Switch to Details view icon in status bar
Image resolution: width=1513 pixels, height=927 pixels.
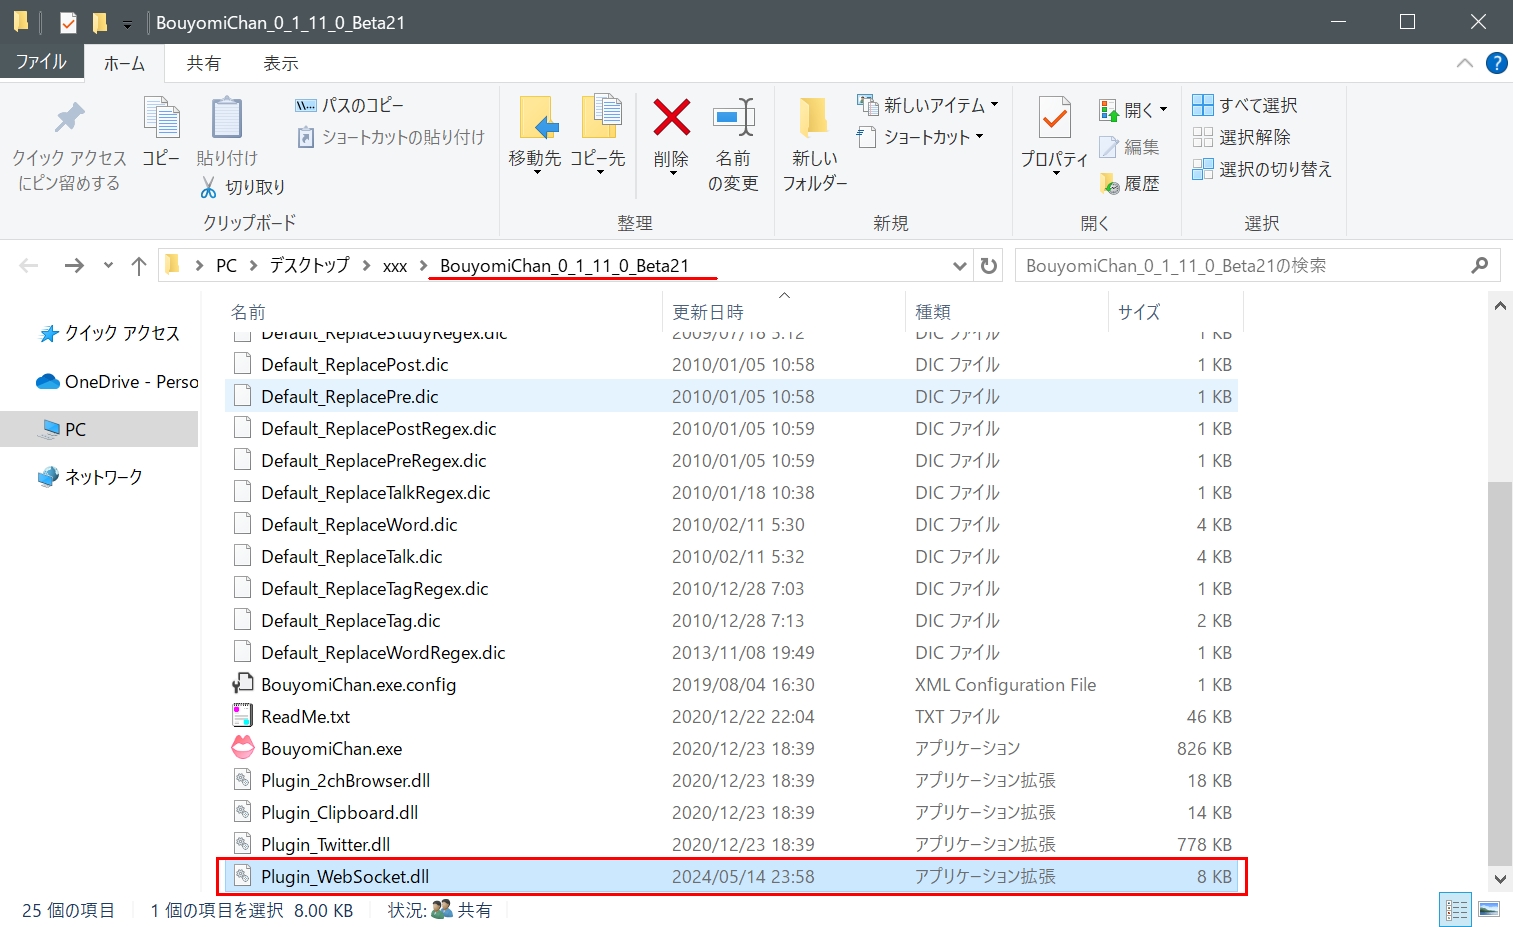(x=1456, y=910)
